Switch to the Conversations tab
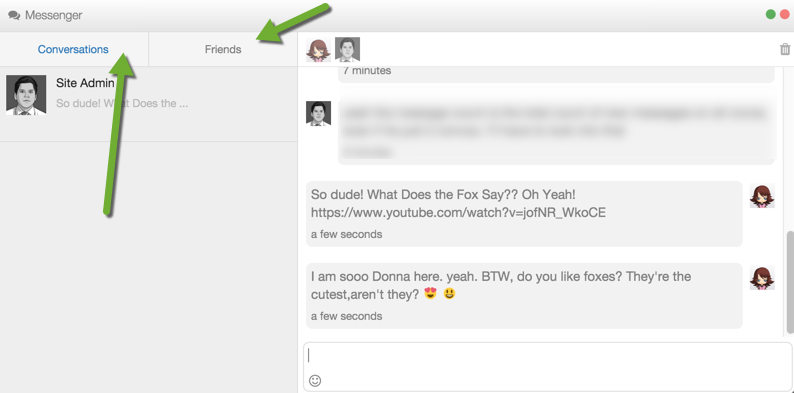Viewport: 794px width, 393px height. click(73, 50)
